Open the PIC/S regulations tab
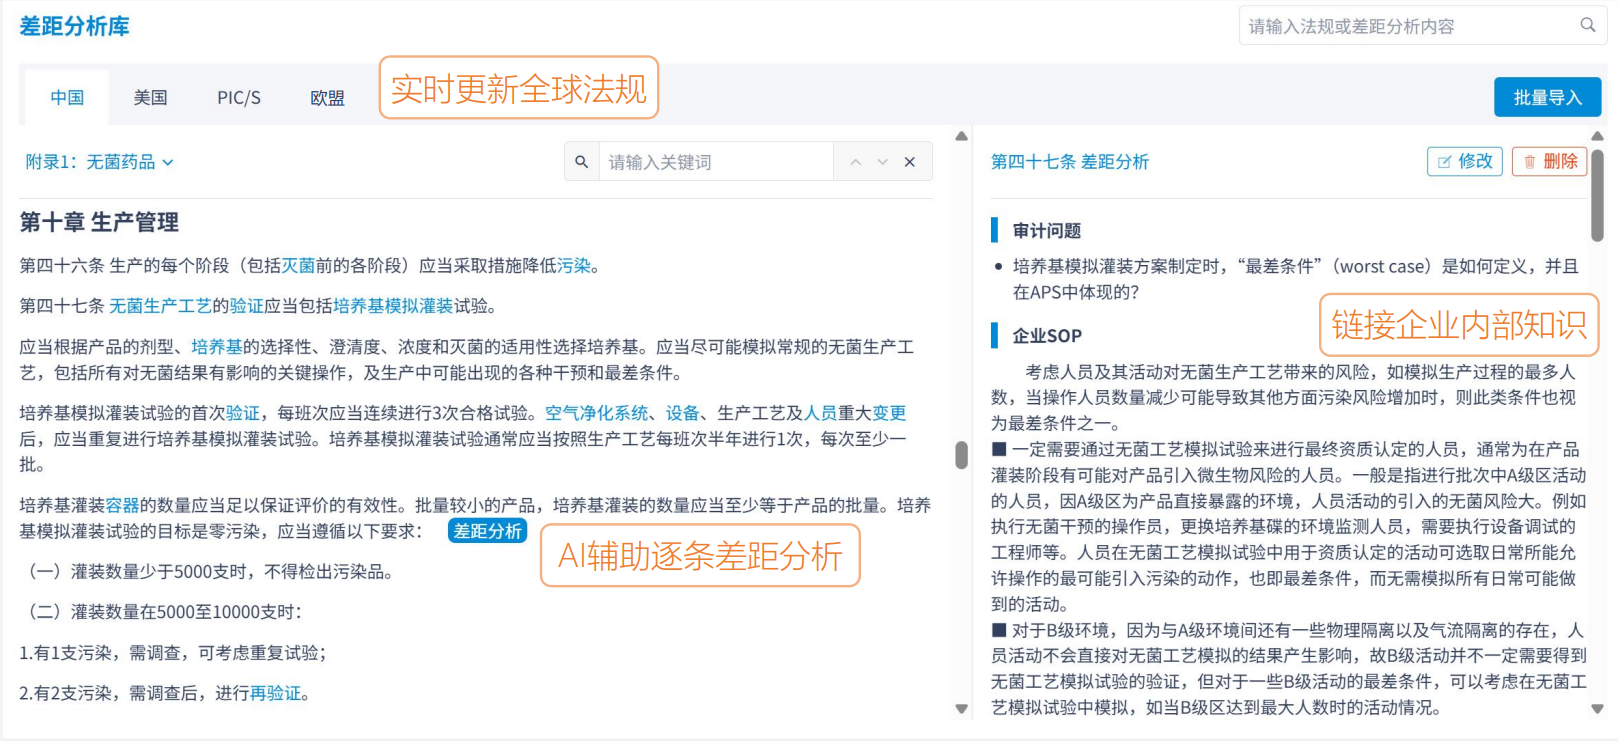The width and height of the screenshot is (1618, 742). (239, 98)
